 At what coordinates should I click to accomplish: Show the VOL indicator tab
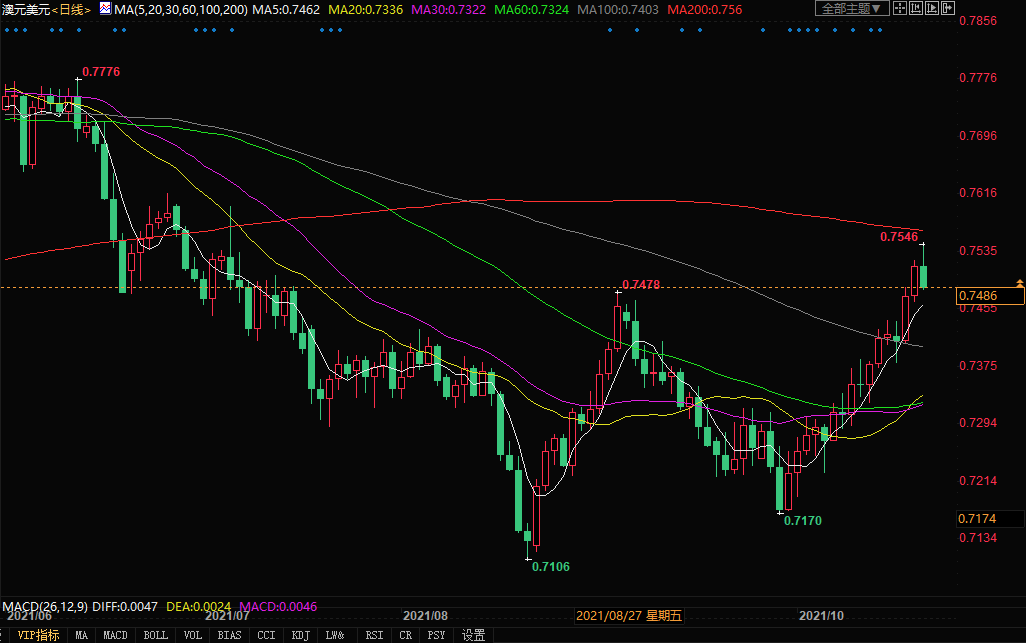coord(193,635)
